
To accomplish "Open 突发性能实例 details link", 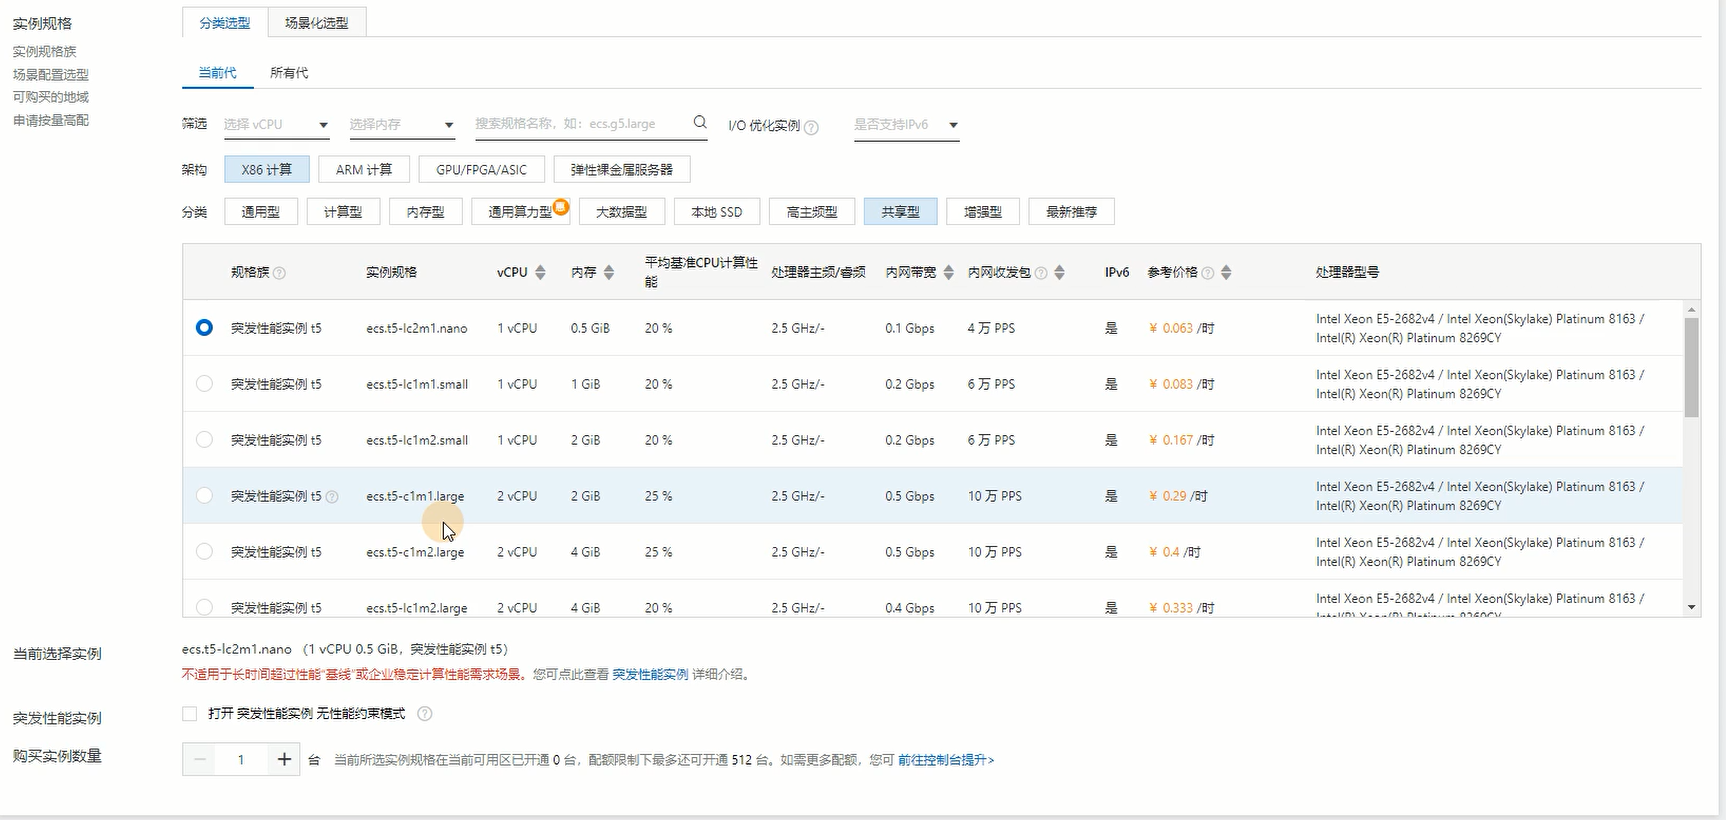I will [650, 675].
